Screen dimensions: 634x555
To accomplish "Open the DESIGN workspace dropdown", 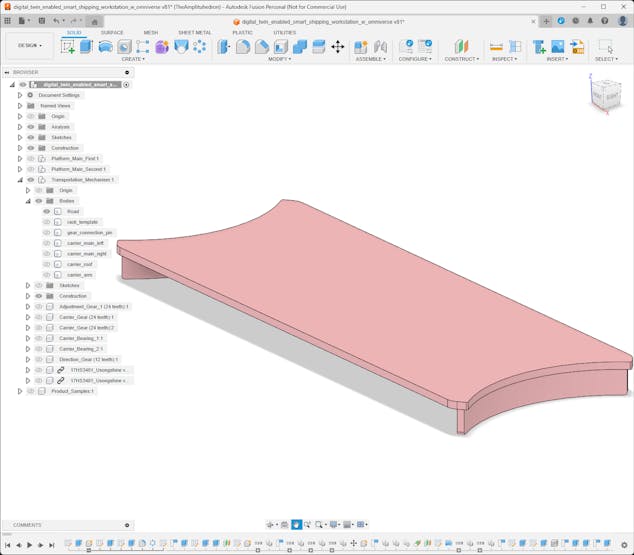I will [x=29, y=45].
